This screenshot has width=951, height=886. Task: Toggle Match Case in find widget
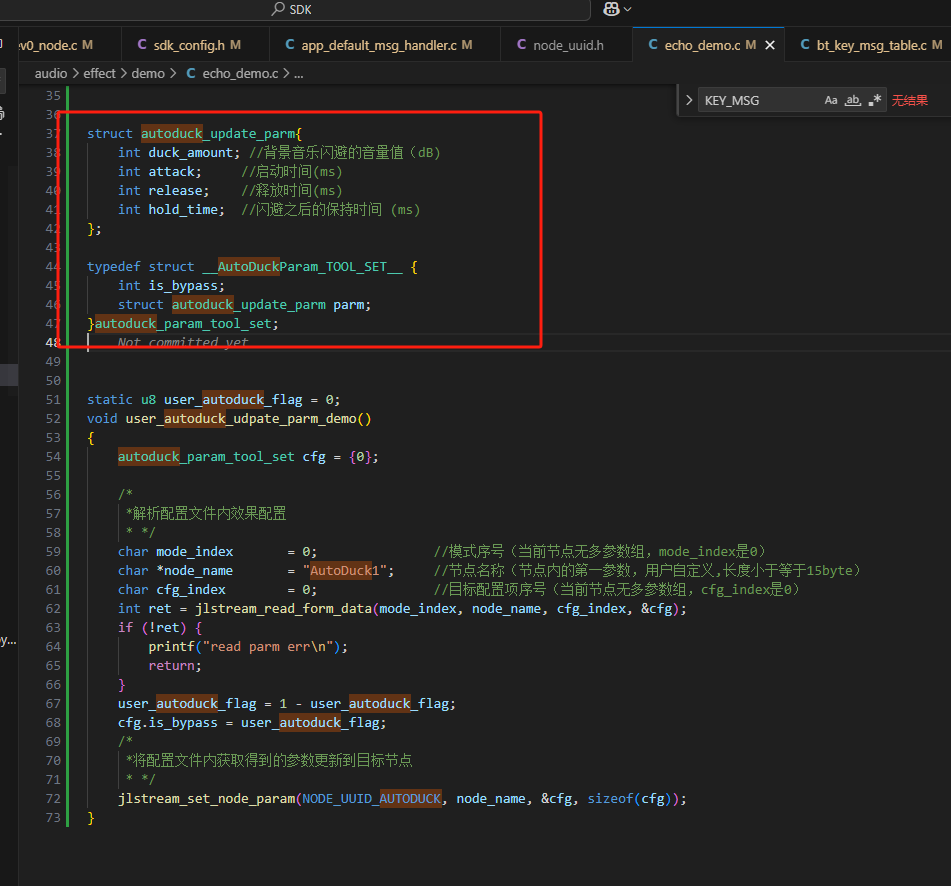click(x=831, y=101)
